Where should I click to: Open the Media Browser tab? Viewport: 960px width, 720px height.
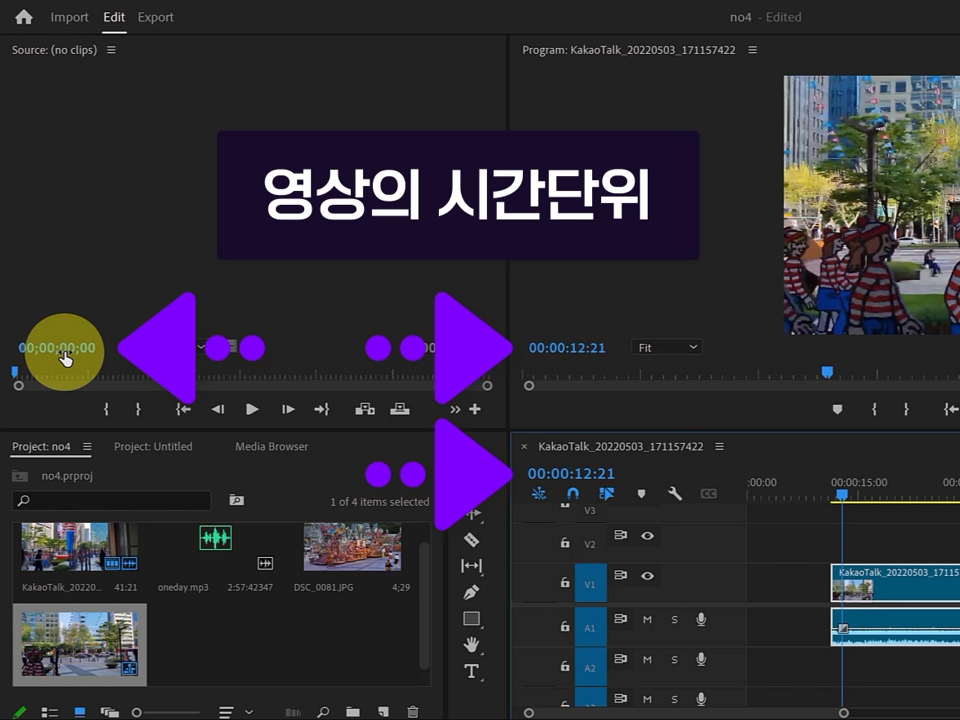click(x=272, y=446)
